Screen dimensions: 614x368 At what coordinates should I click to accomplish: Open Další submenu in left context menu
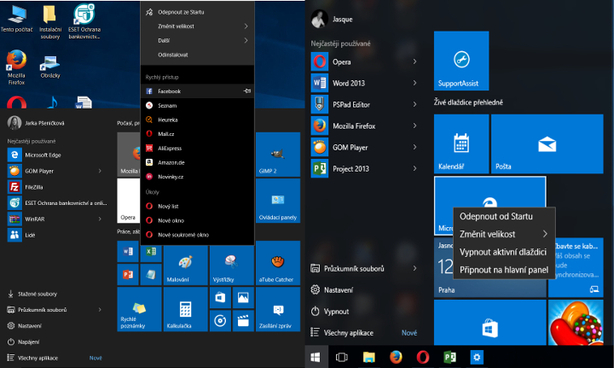click(197, 40)
